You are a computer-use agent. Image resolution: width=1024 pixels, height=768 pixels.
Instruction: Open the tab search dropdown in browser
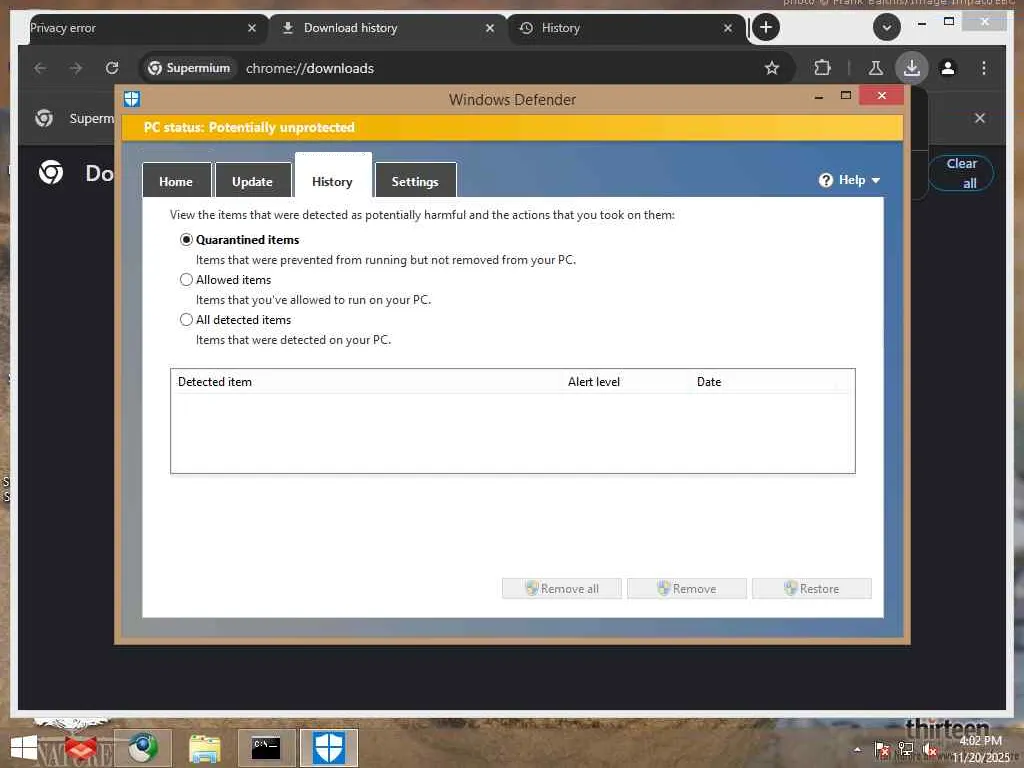click(x=886, y=27)
